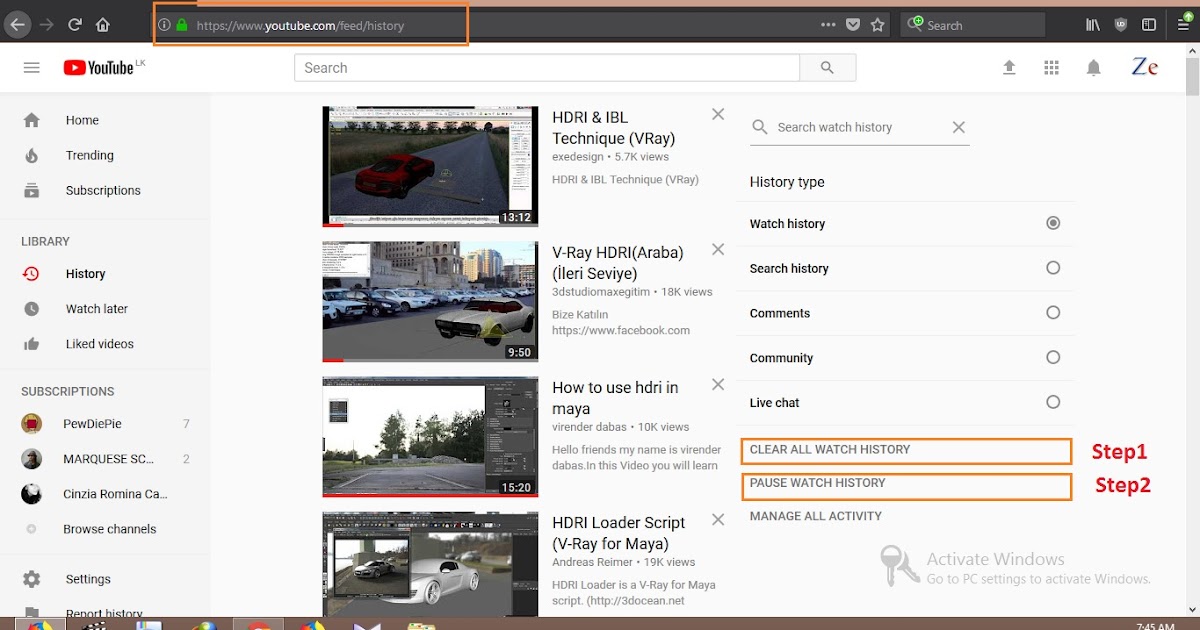Open the notifications bell
This screenshot has height=630, width=1200.
(1093, 67)
